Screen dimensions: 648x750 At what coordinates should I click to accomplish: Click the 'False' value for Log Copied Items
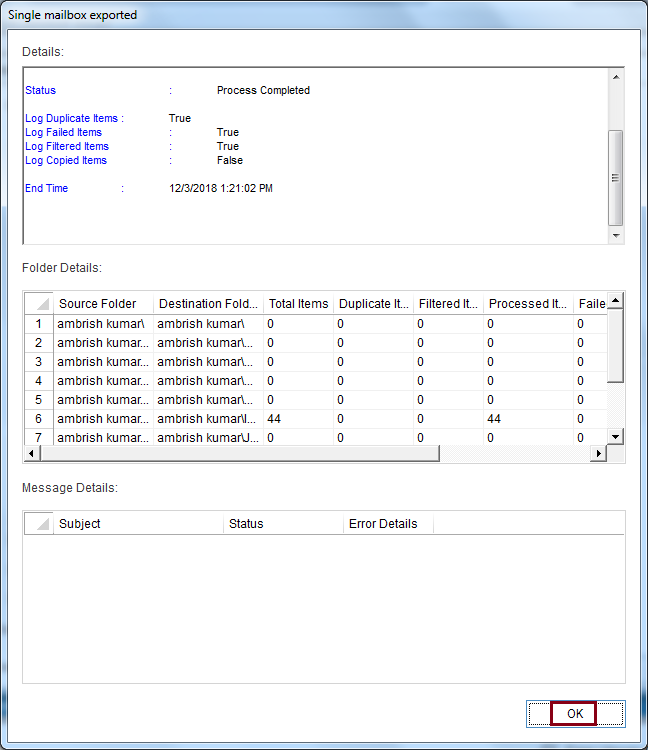coord(230,160)
